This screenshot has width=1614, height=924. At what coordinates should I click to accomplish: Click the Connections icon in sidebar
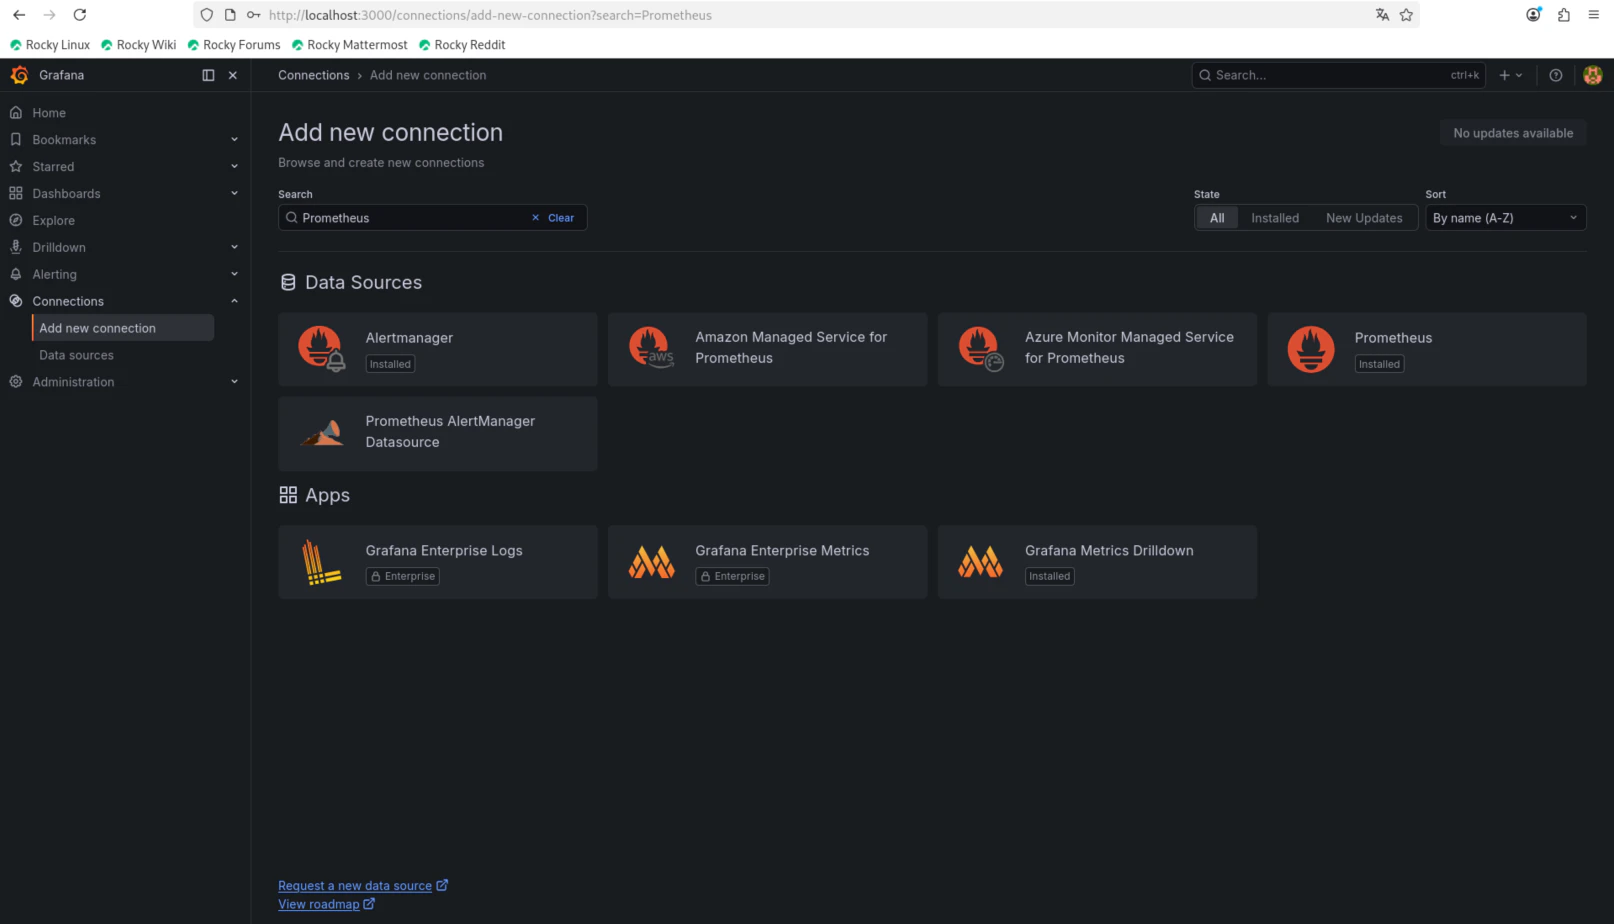[x=16, y=301]
